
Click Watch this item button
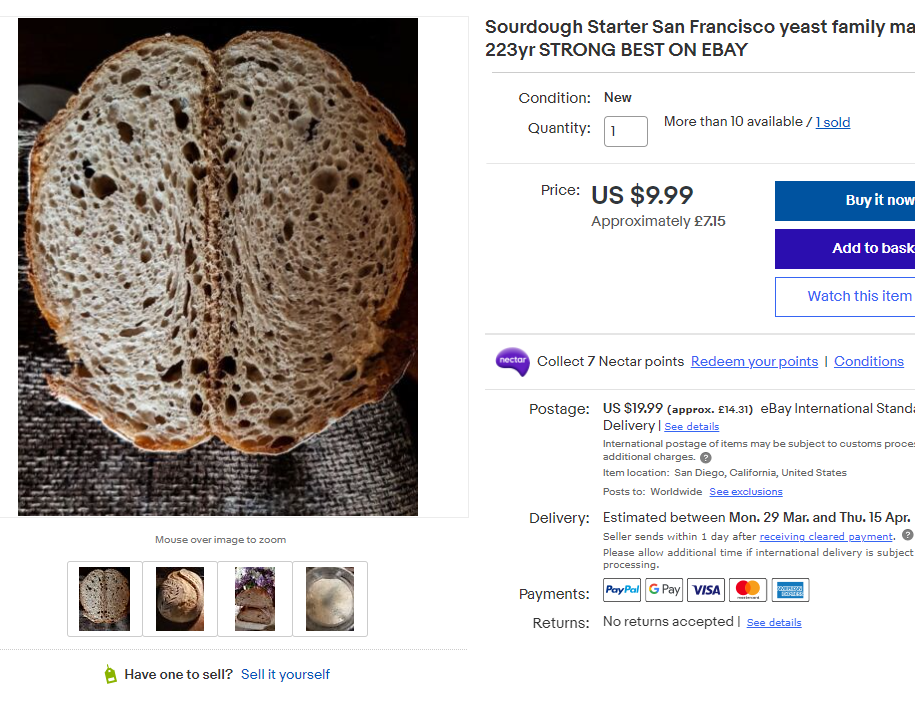[845, 296]
